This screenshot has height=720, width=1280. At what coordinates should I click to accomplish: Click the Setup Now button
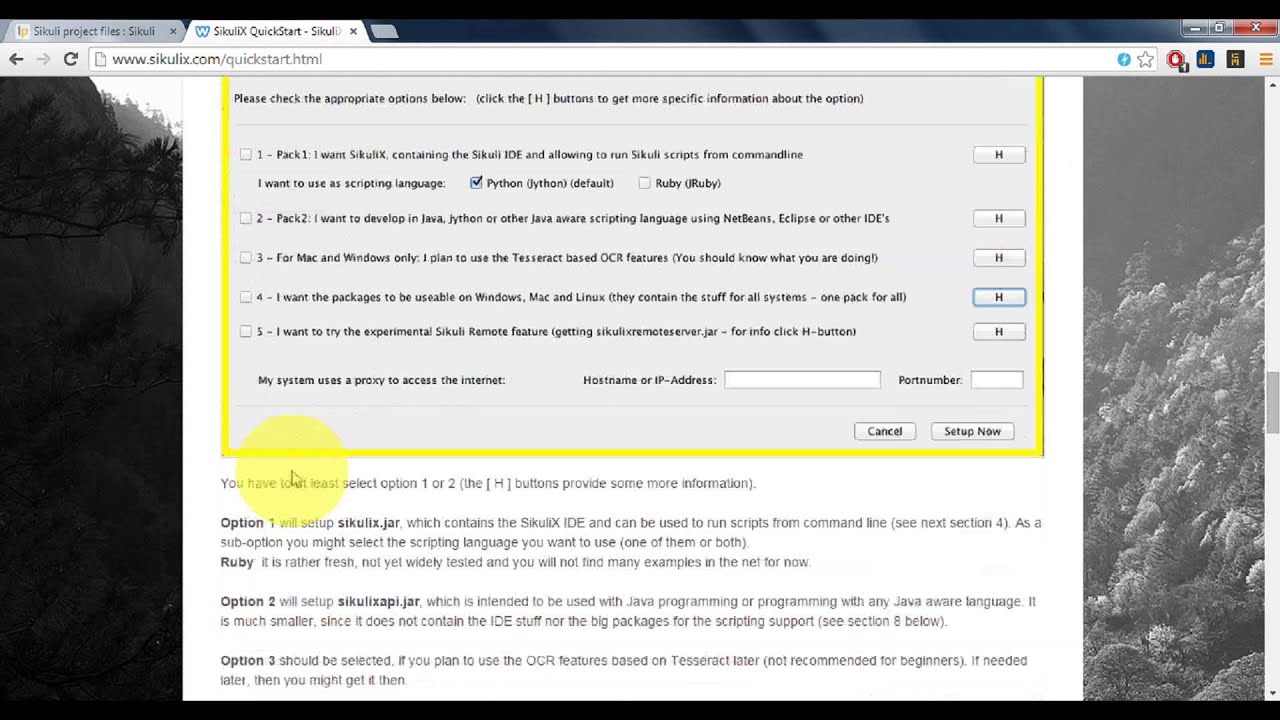tap(972, 431)
